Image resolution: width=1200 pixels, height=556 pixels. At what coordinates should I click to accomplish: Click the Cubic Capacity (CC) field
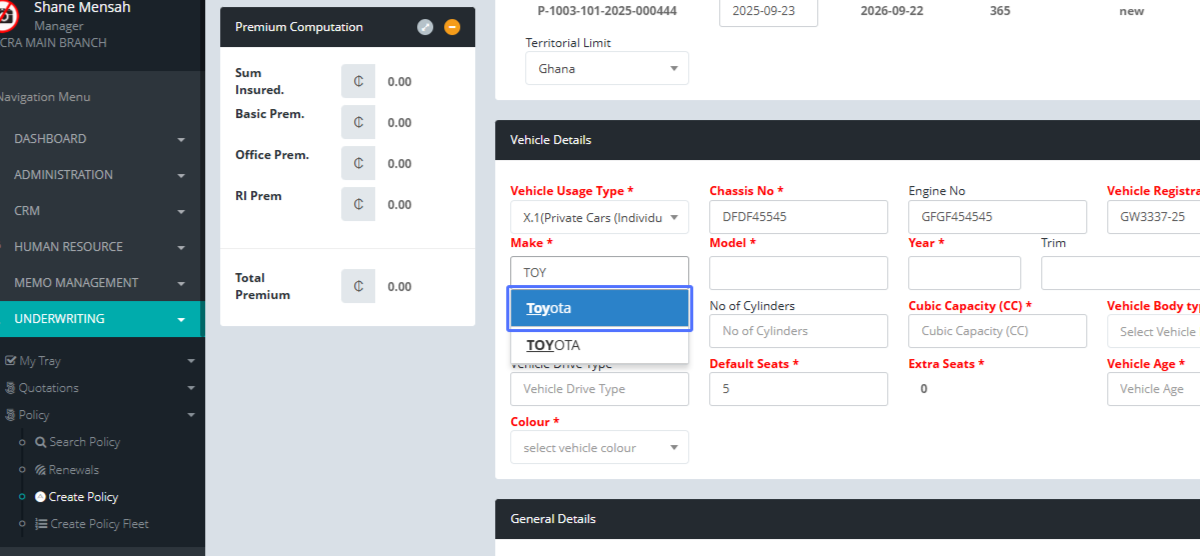[996, 331]
